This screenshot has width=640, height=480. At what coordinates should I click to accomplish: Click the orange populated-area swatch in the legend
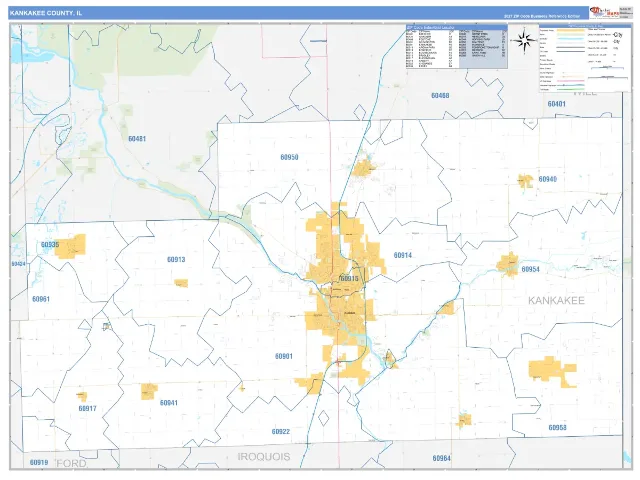pyautogui.click(x=572, y=30)
